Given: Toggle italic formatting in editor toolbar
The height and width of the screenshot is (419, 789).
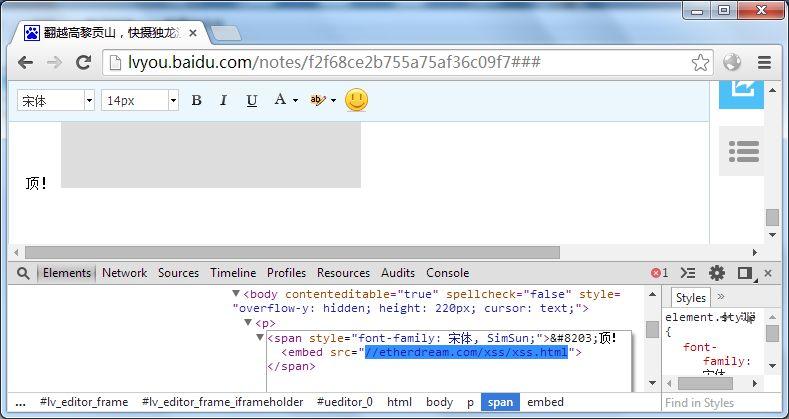Looking at the screenshot, I should coord(223,101).
